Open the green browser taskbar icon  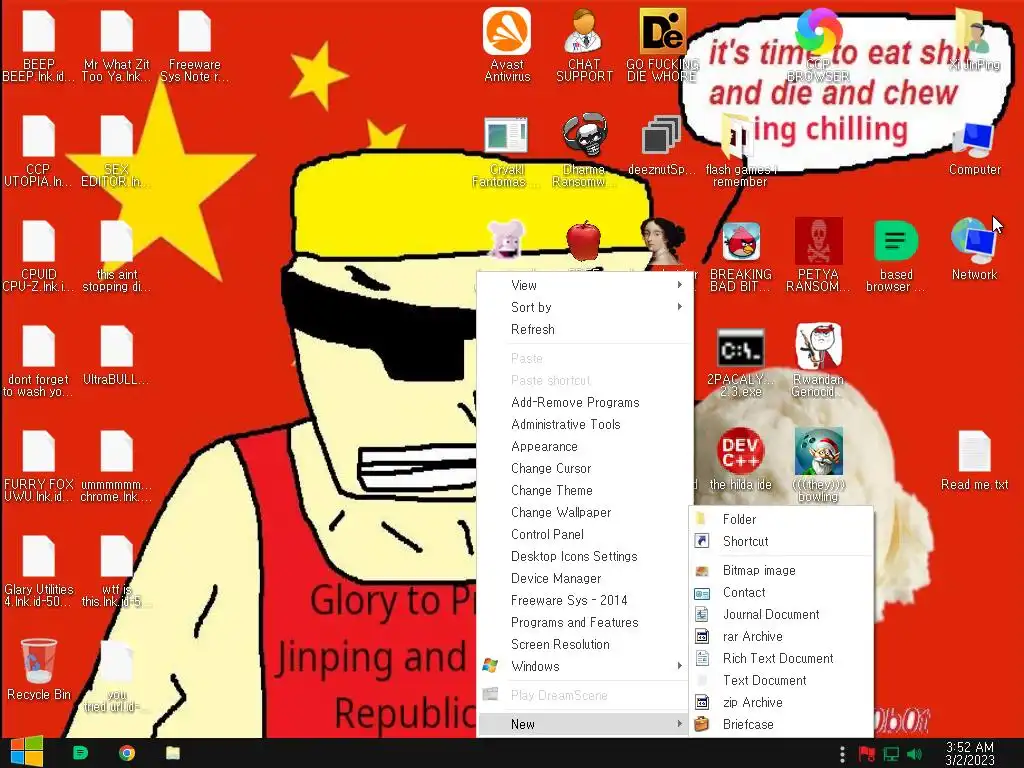click(x=80, y=753)
